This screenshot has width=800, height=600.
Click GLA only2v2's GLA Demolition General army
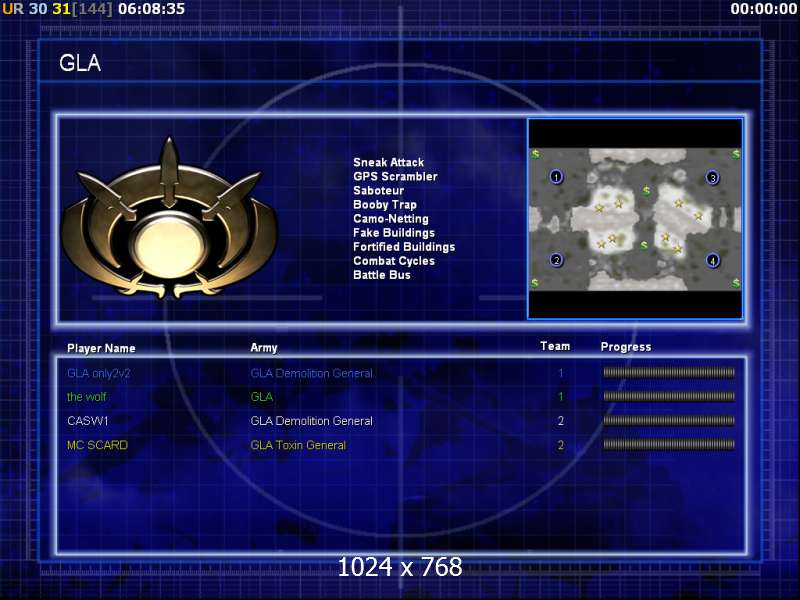(311, 373)
